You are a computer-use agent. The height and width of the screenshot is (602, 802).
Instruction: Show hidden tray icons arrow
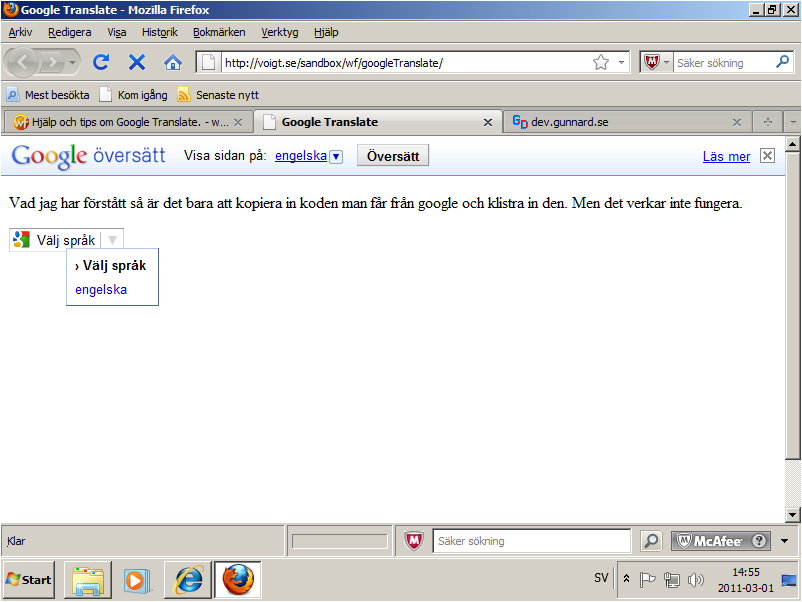626,579
